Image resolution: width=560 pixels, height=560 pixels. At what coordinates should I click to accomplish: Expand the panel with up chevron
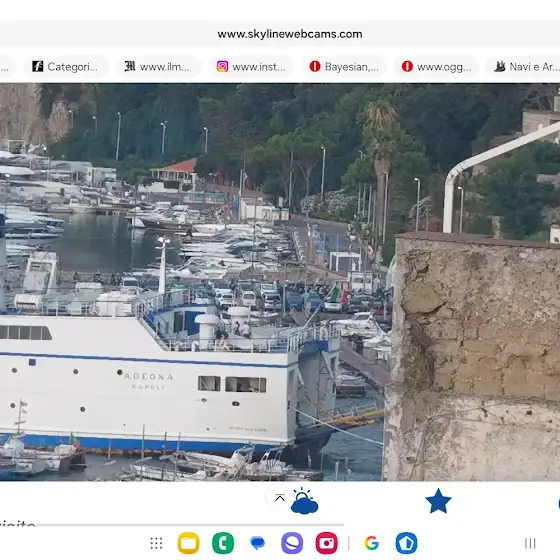pyautogui.click(x=280, y=498)
